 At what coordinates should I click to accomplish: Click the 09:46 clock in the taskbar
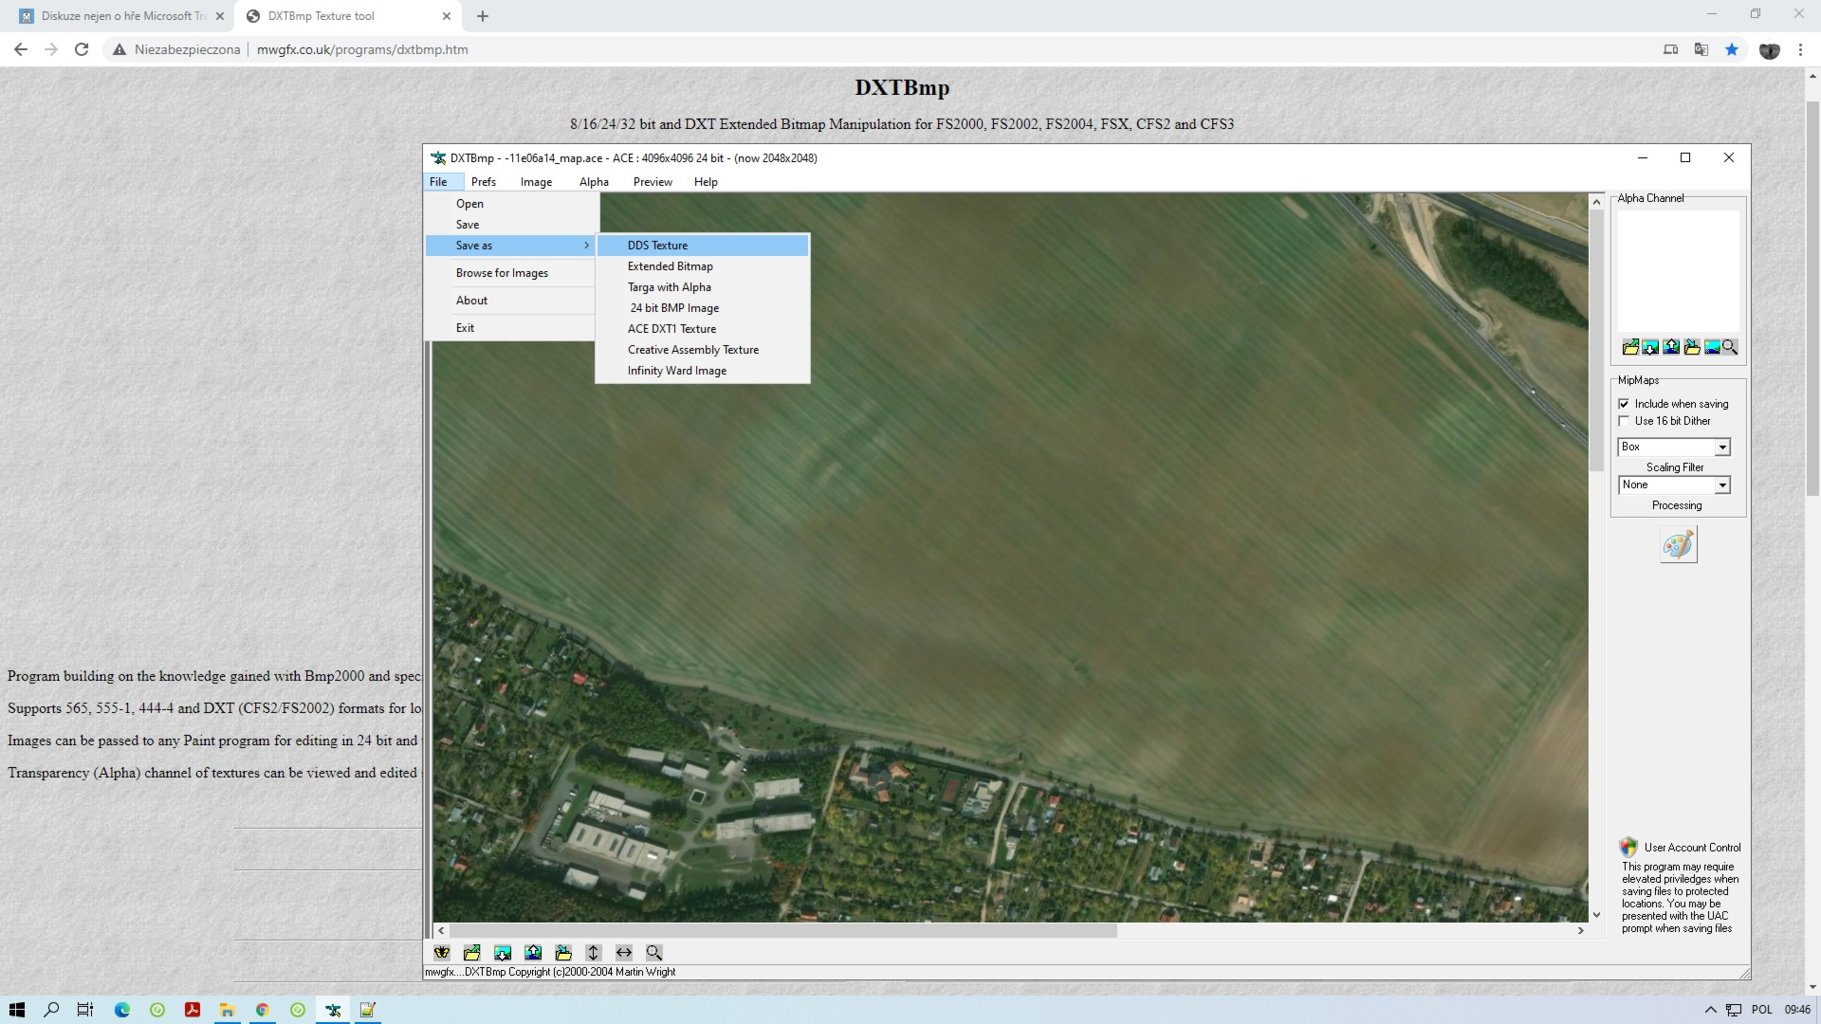[1798, 1010]
